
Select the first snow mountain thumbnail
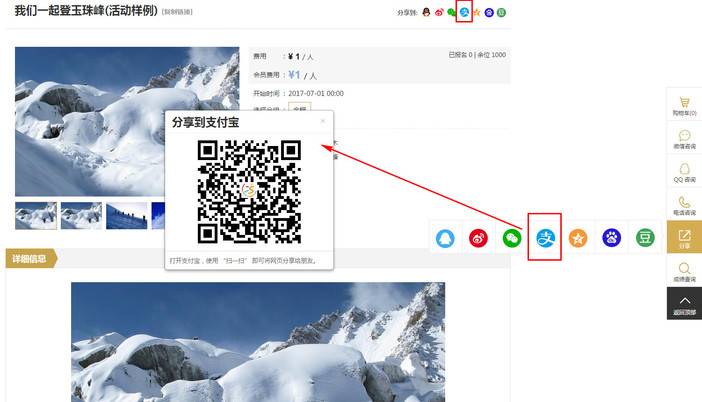[36, 215]
